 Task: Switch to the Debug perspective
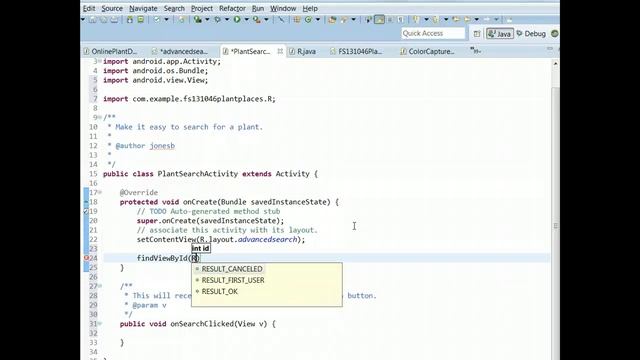[x=531, y=34]
